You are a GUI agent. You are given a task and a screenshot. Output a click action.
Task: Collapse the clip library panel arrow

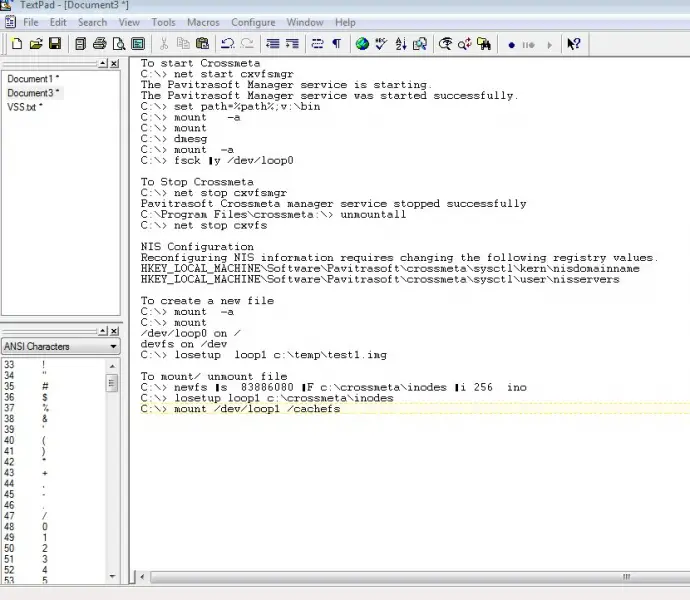[103, 331]
